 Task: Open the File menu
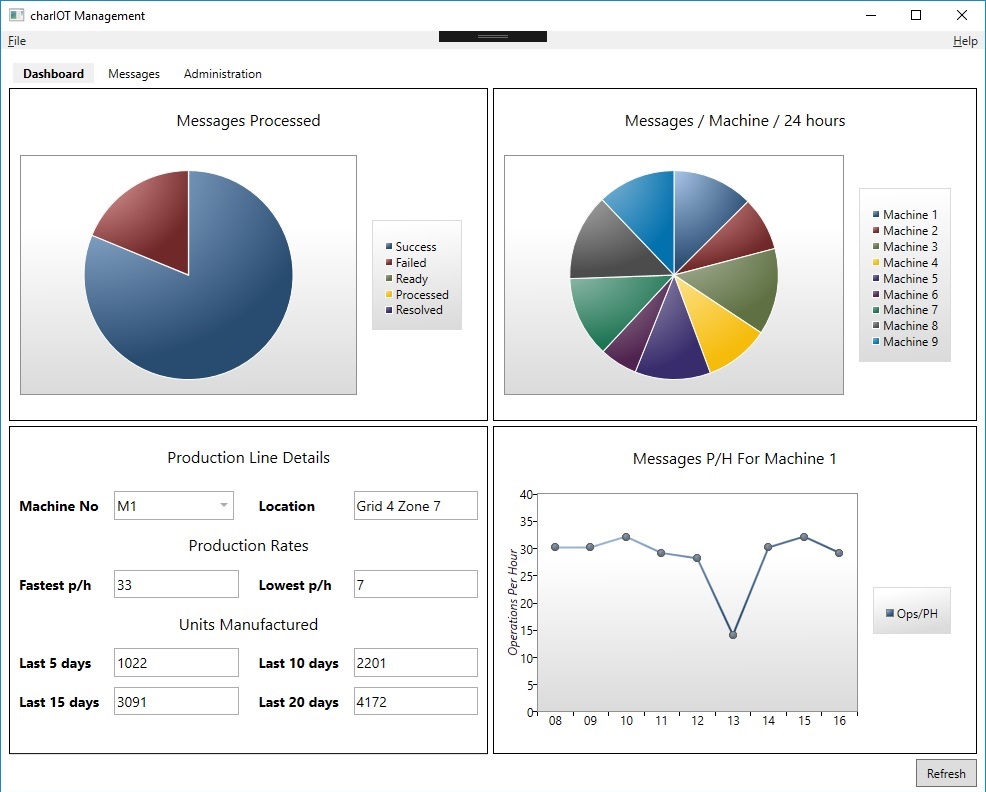(x=17, y=41)
